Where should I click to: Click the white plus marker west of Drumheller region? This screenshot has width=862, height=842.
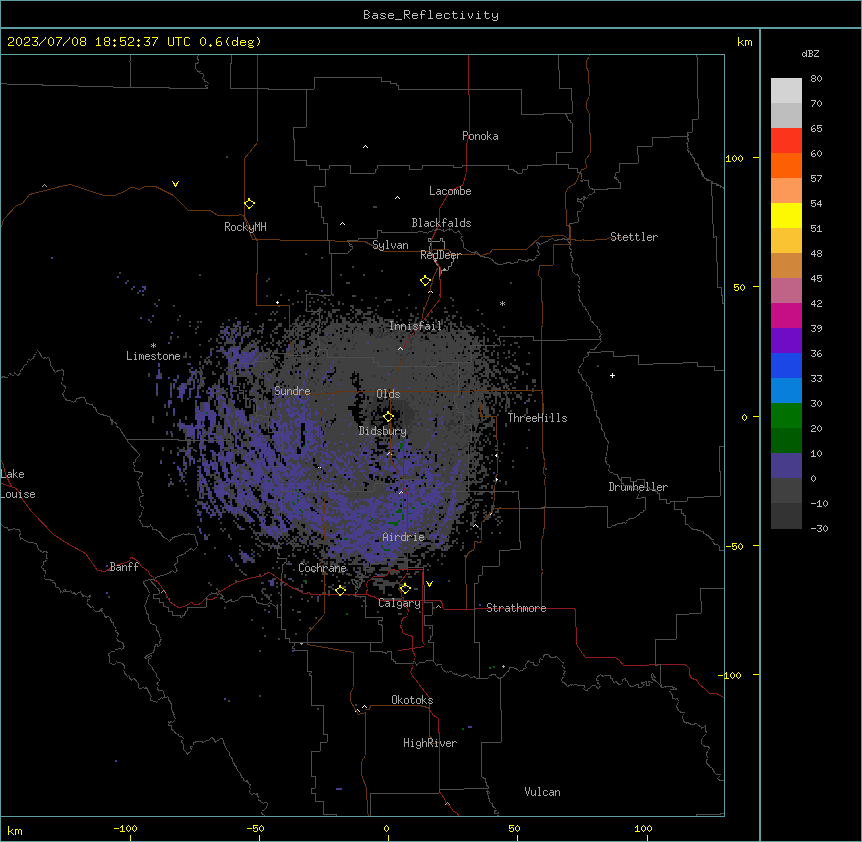[612, 375]
